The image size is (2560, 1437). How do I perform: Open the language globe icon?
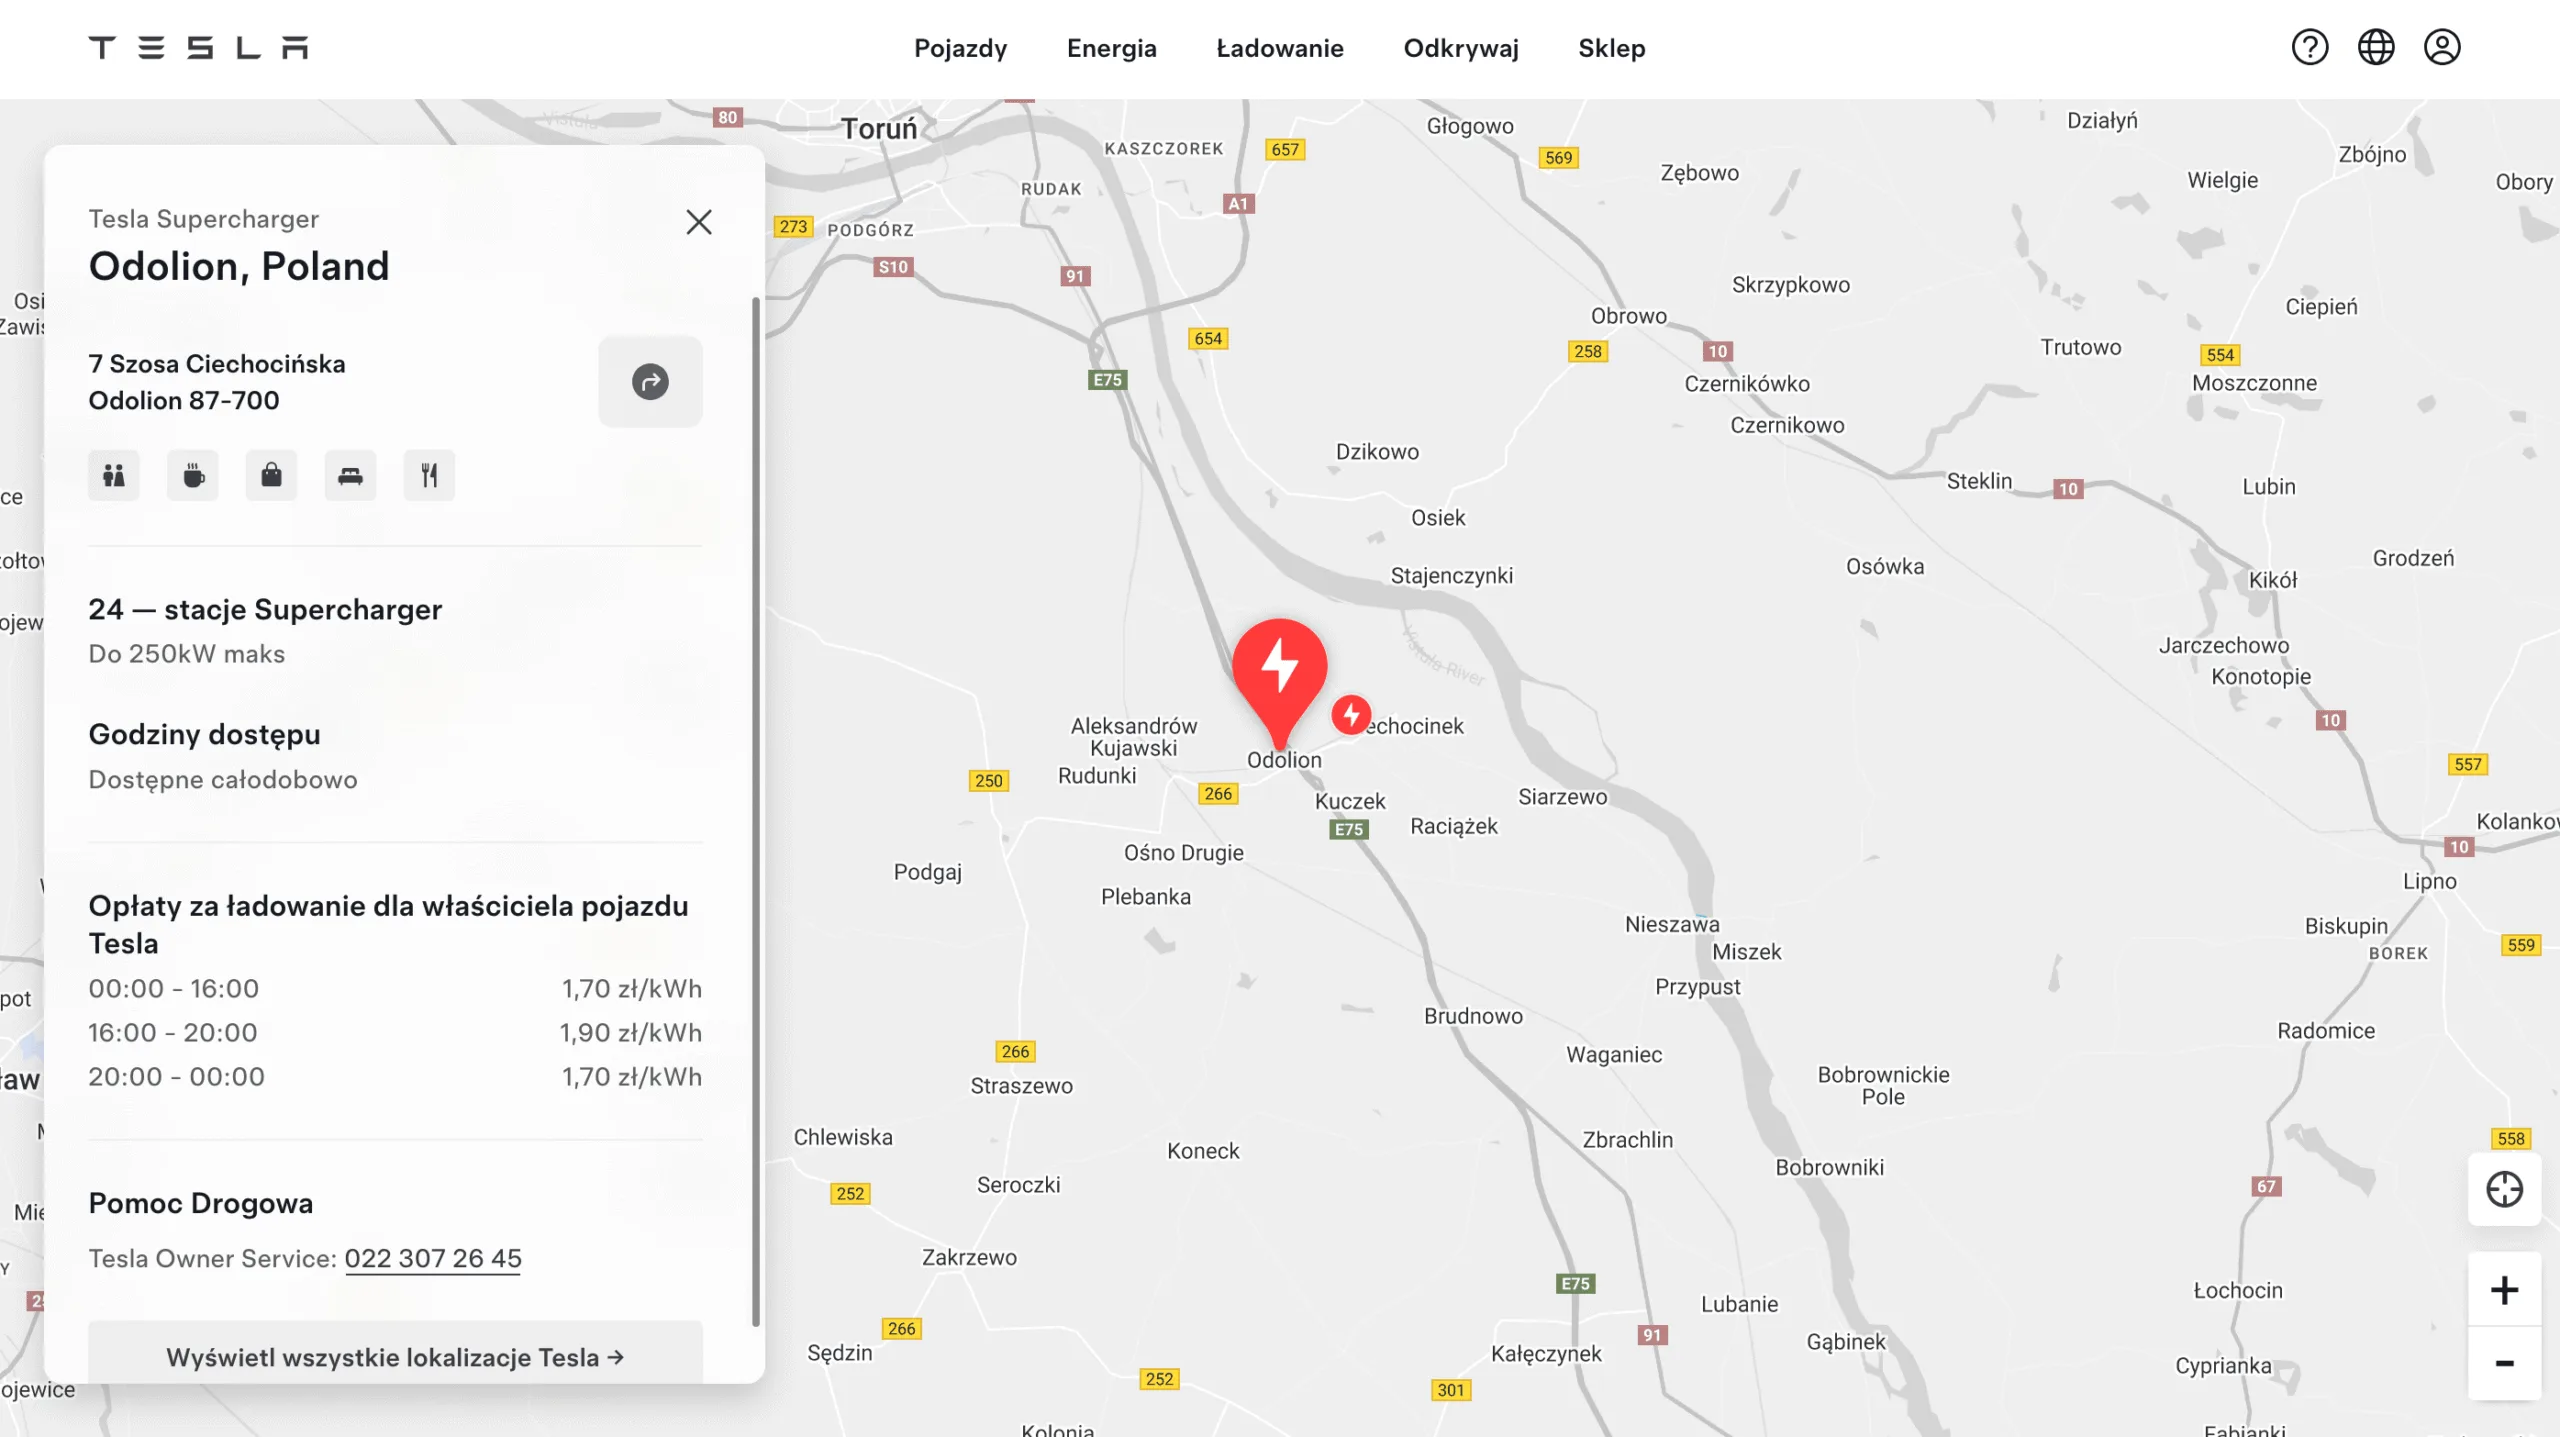tap(2376, 47)
